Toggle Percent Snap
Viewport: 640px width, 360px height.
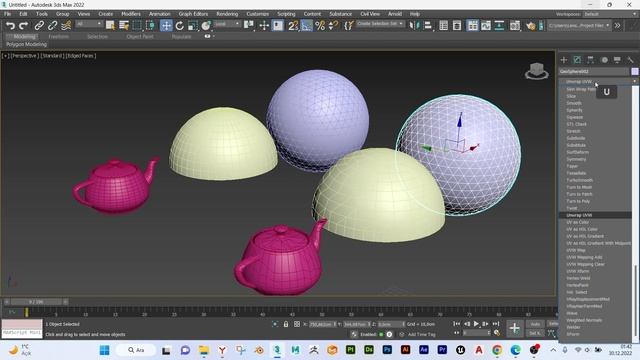click(x=320, y=26)
